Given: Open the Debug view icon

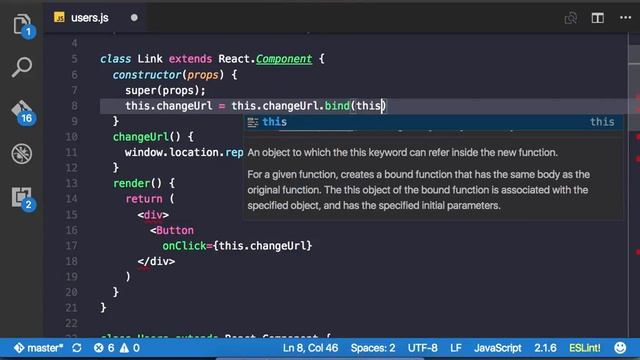Looking at the screenshot, I should pyautogui.click(x=22, y=153).
